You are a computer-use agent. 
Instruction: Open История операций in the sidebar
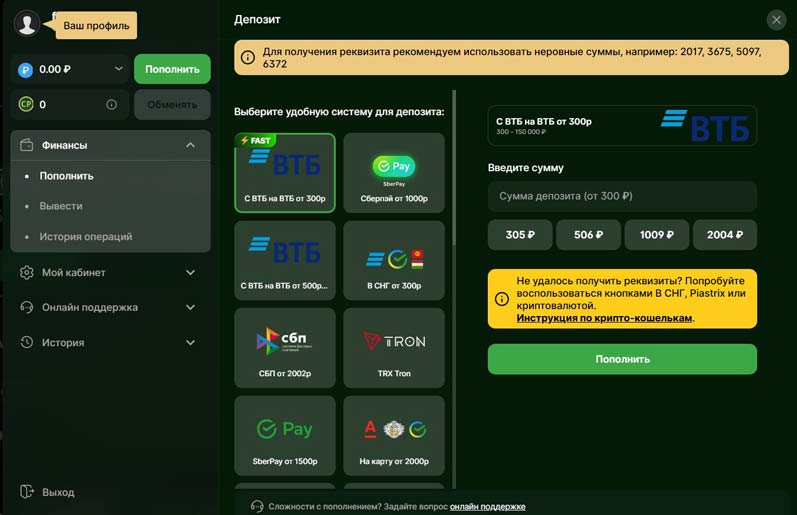(x=86, y=237)
